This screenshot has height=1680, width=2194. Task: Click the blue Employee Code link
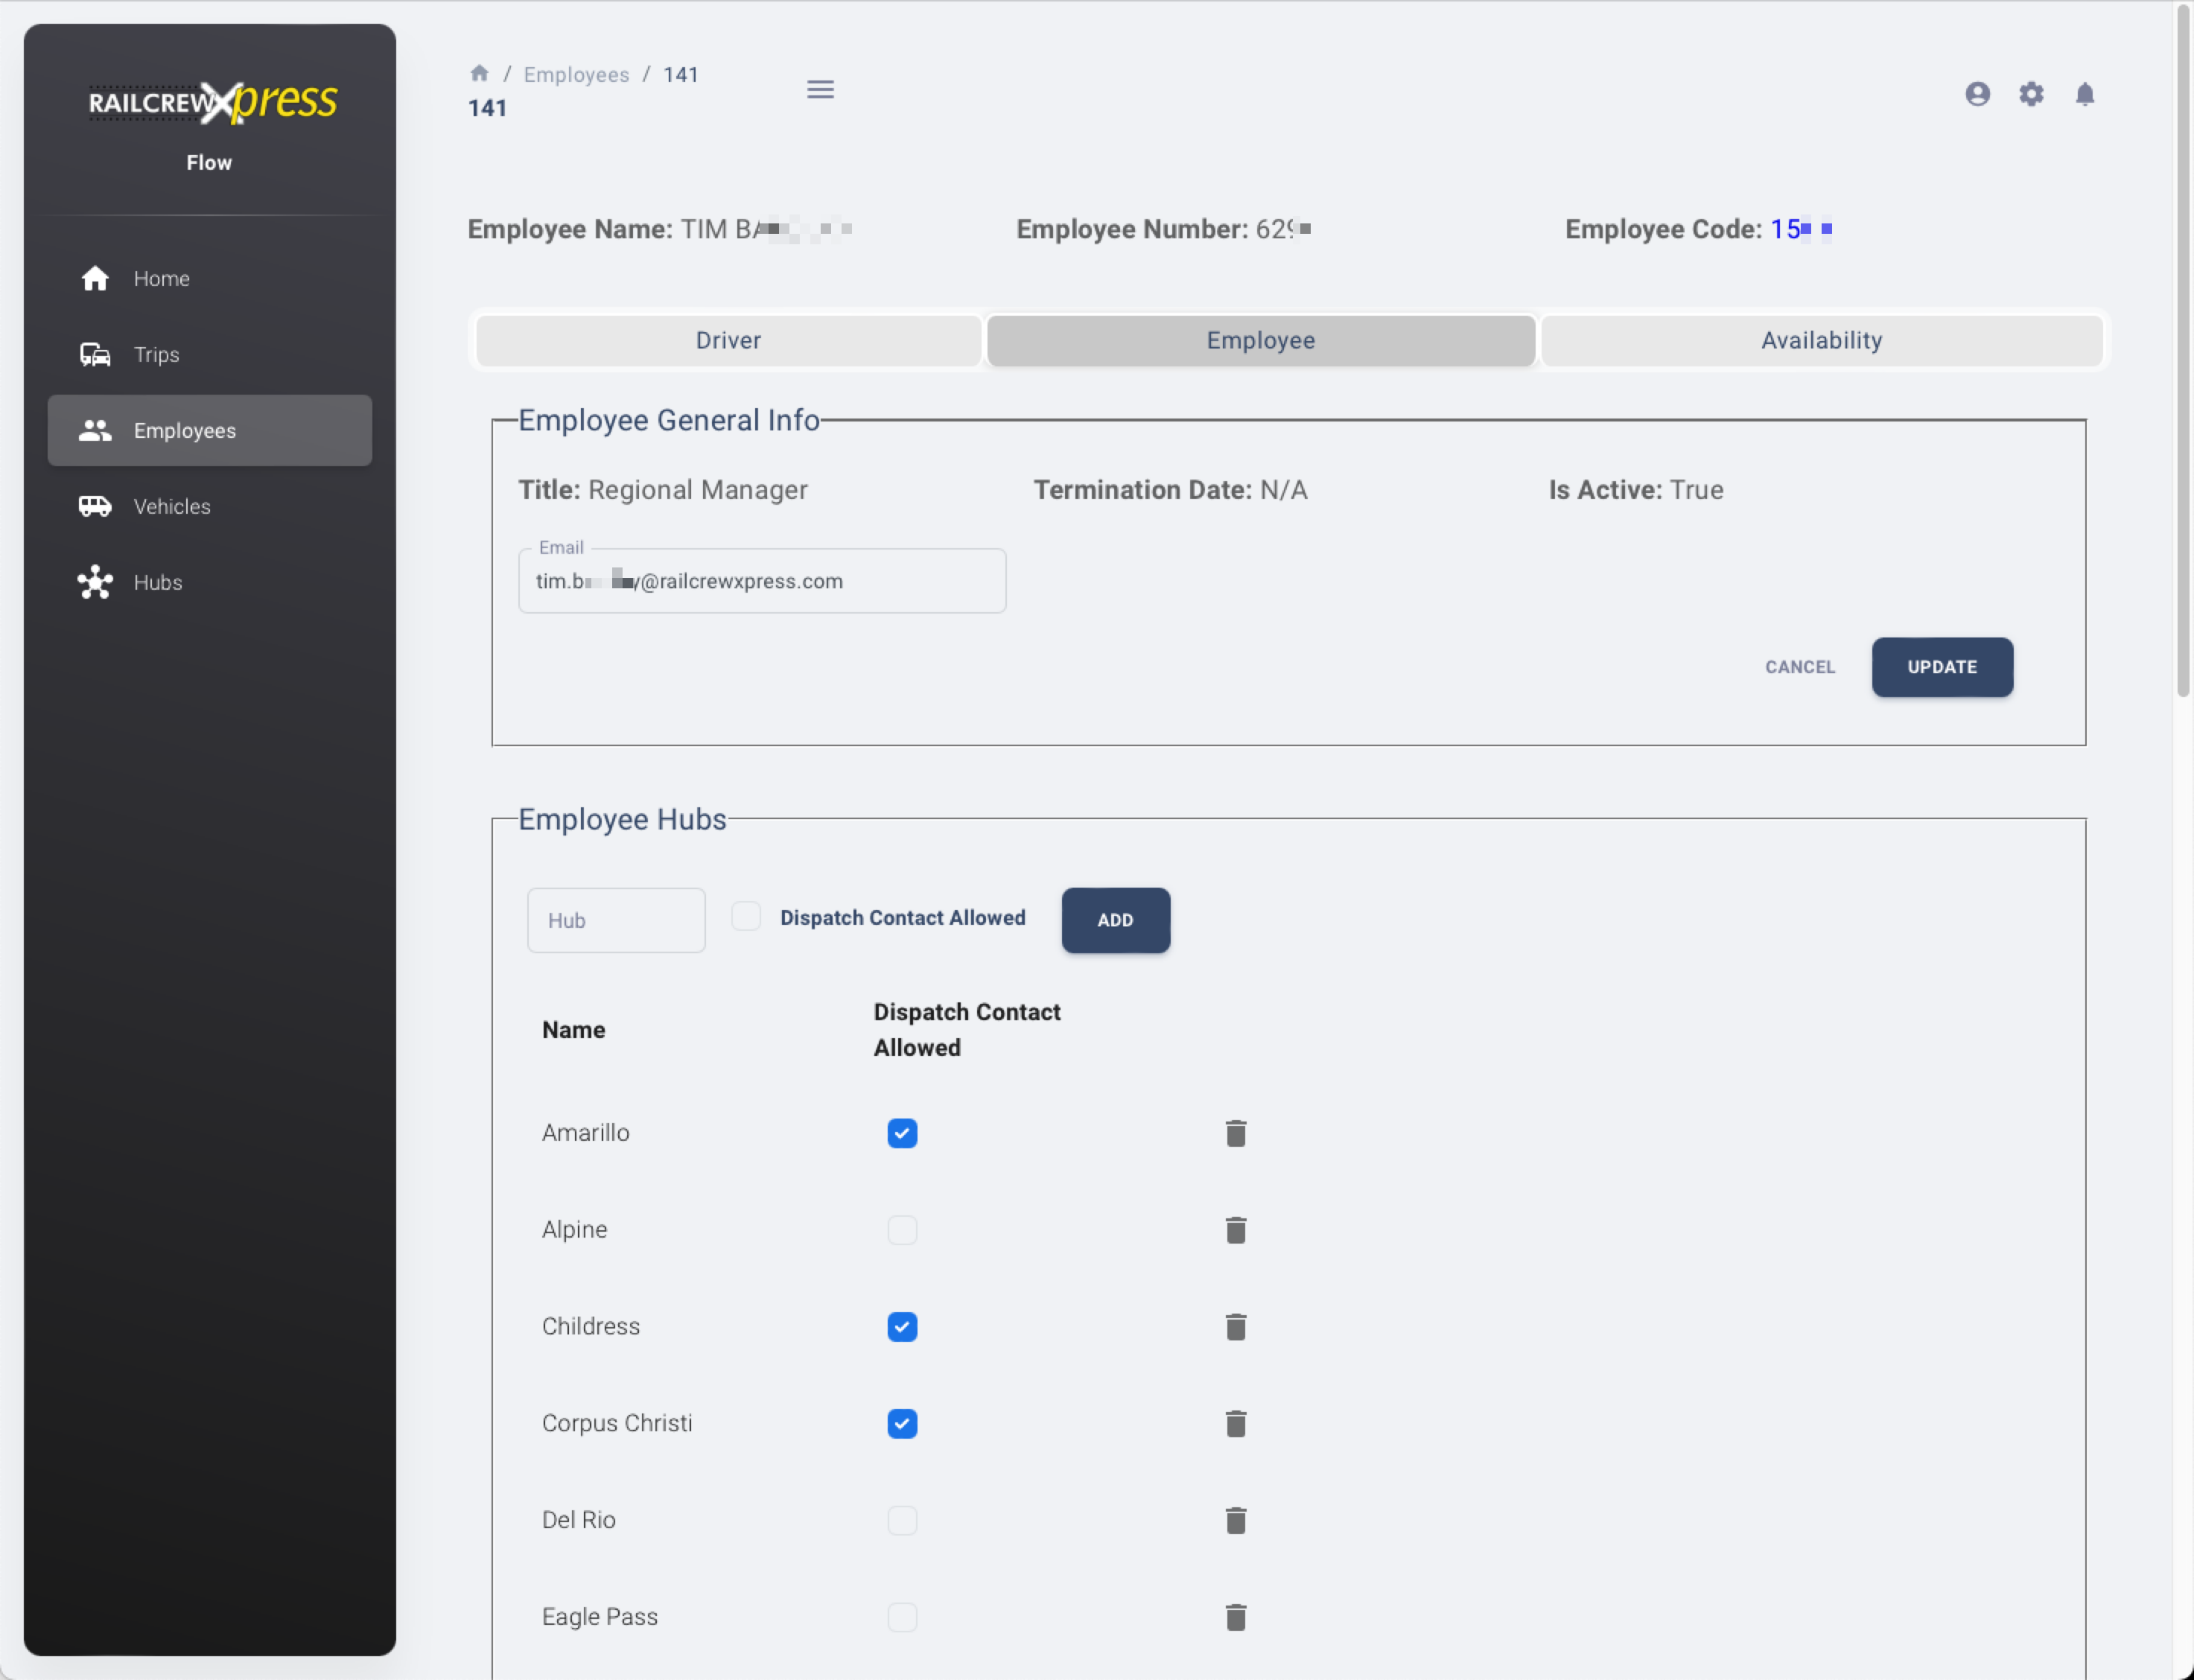point(1801,229)
